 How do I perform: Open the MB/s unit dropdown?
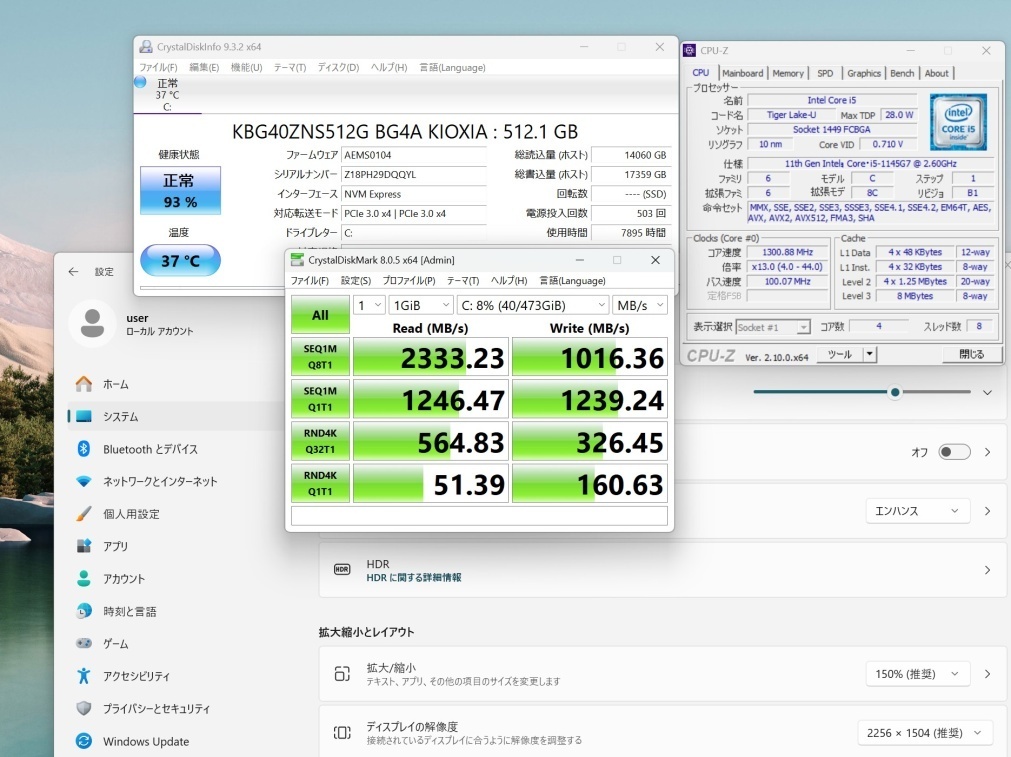(x=640, y=305)
